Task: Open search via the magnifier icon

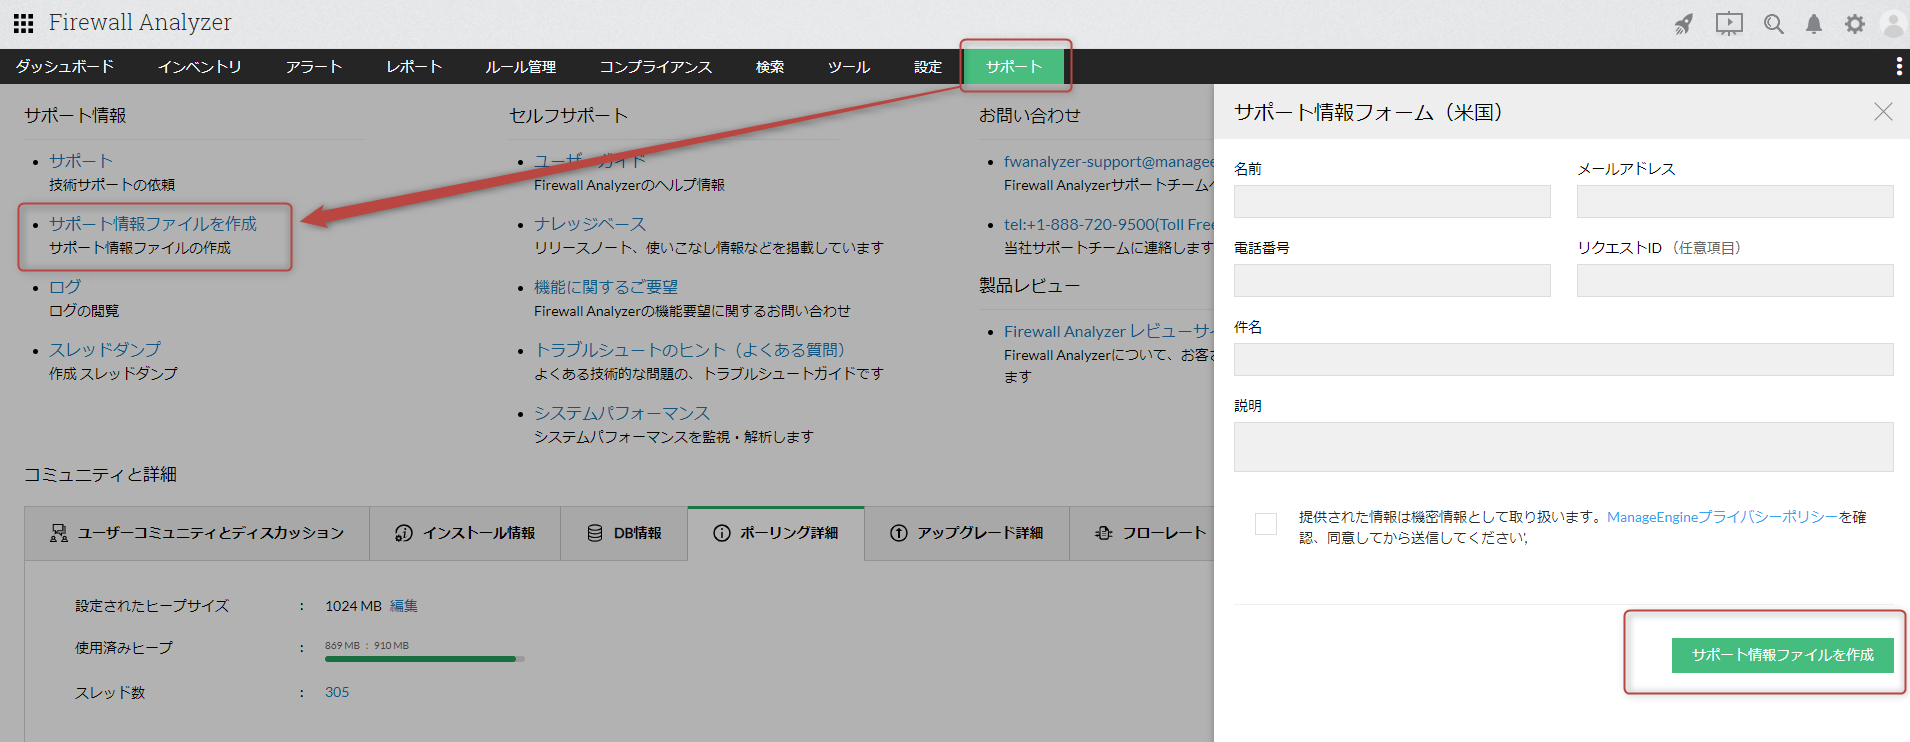Action: tap(1774, 24)
